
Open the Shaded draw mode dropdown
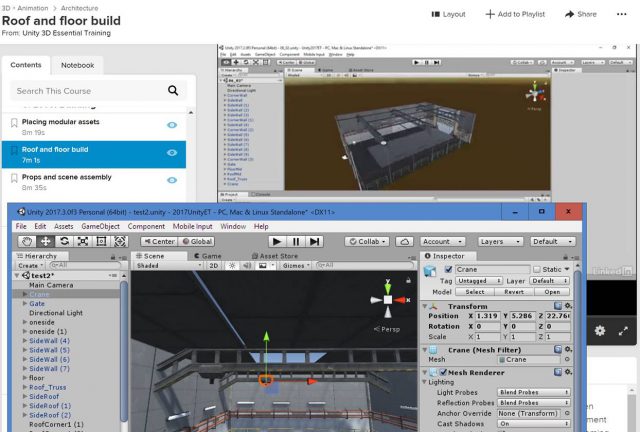click(169, 266)
